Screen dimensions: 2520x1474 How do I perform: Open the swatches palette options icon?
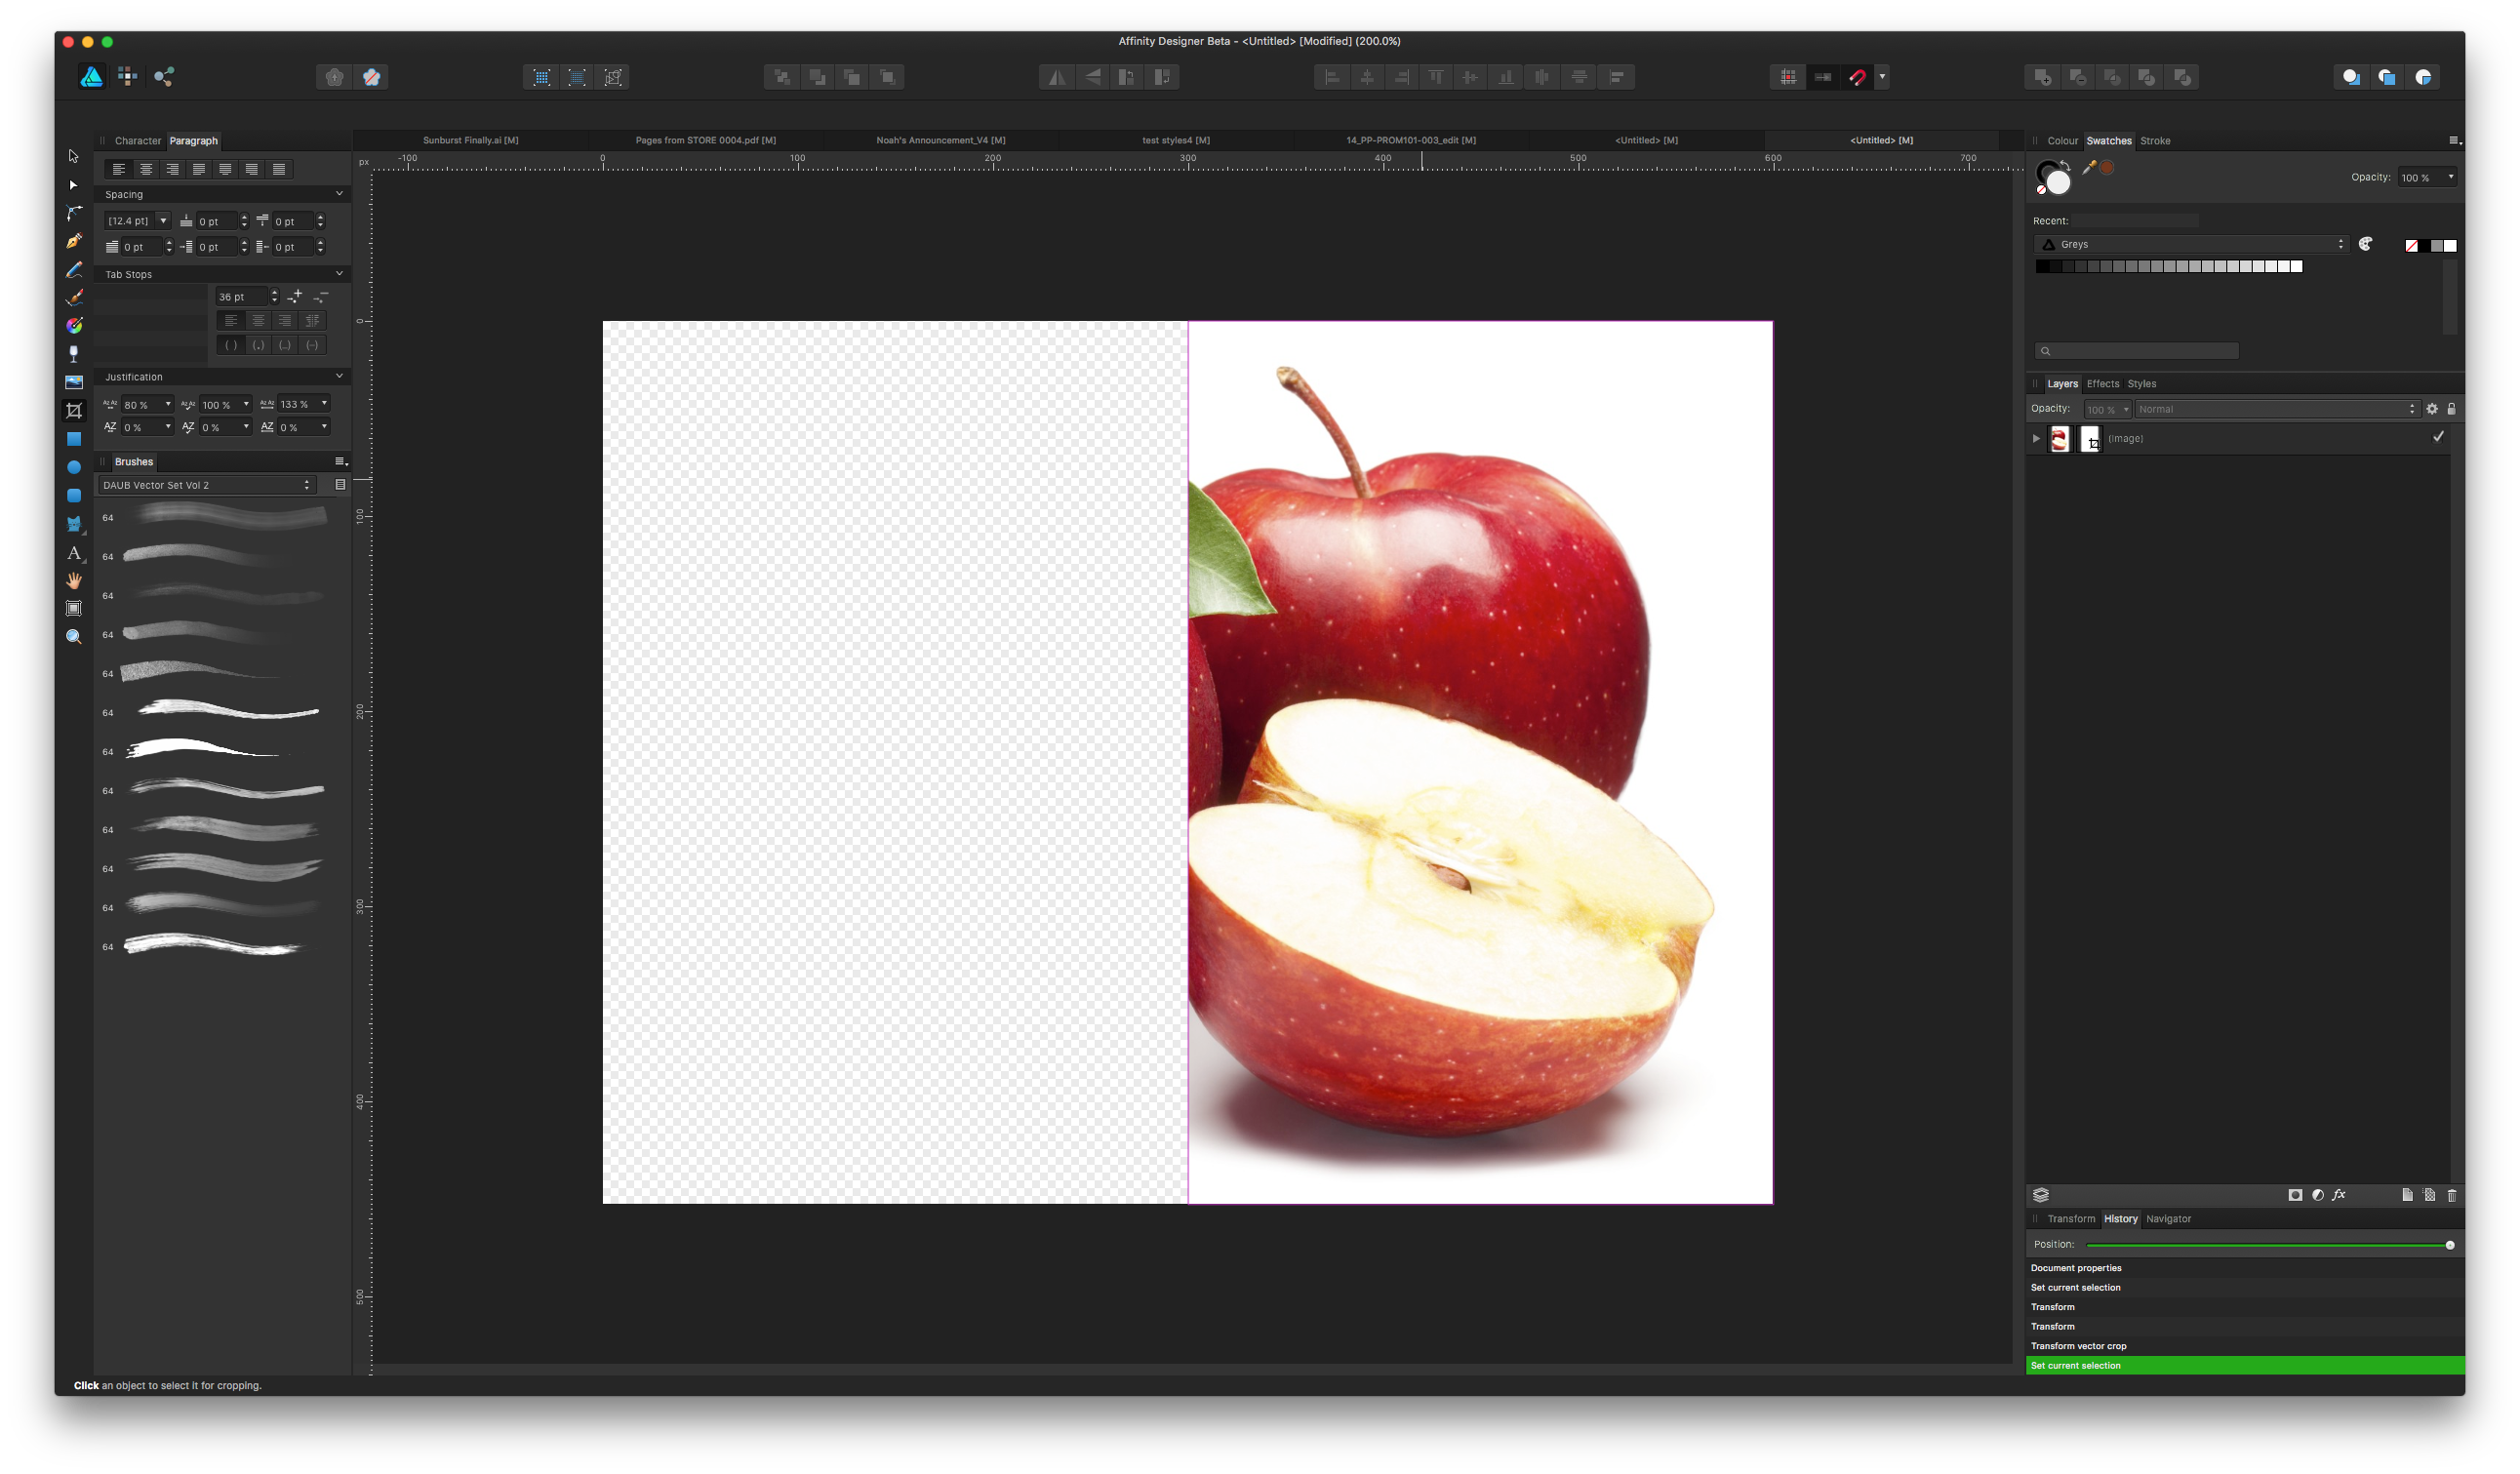(x=2366, y=244)
